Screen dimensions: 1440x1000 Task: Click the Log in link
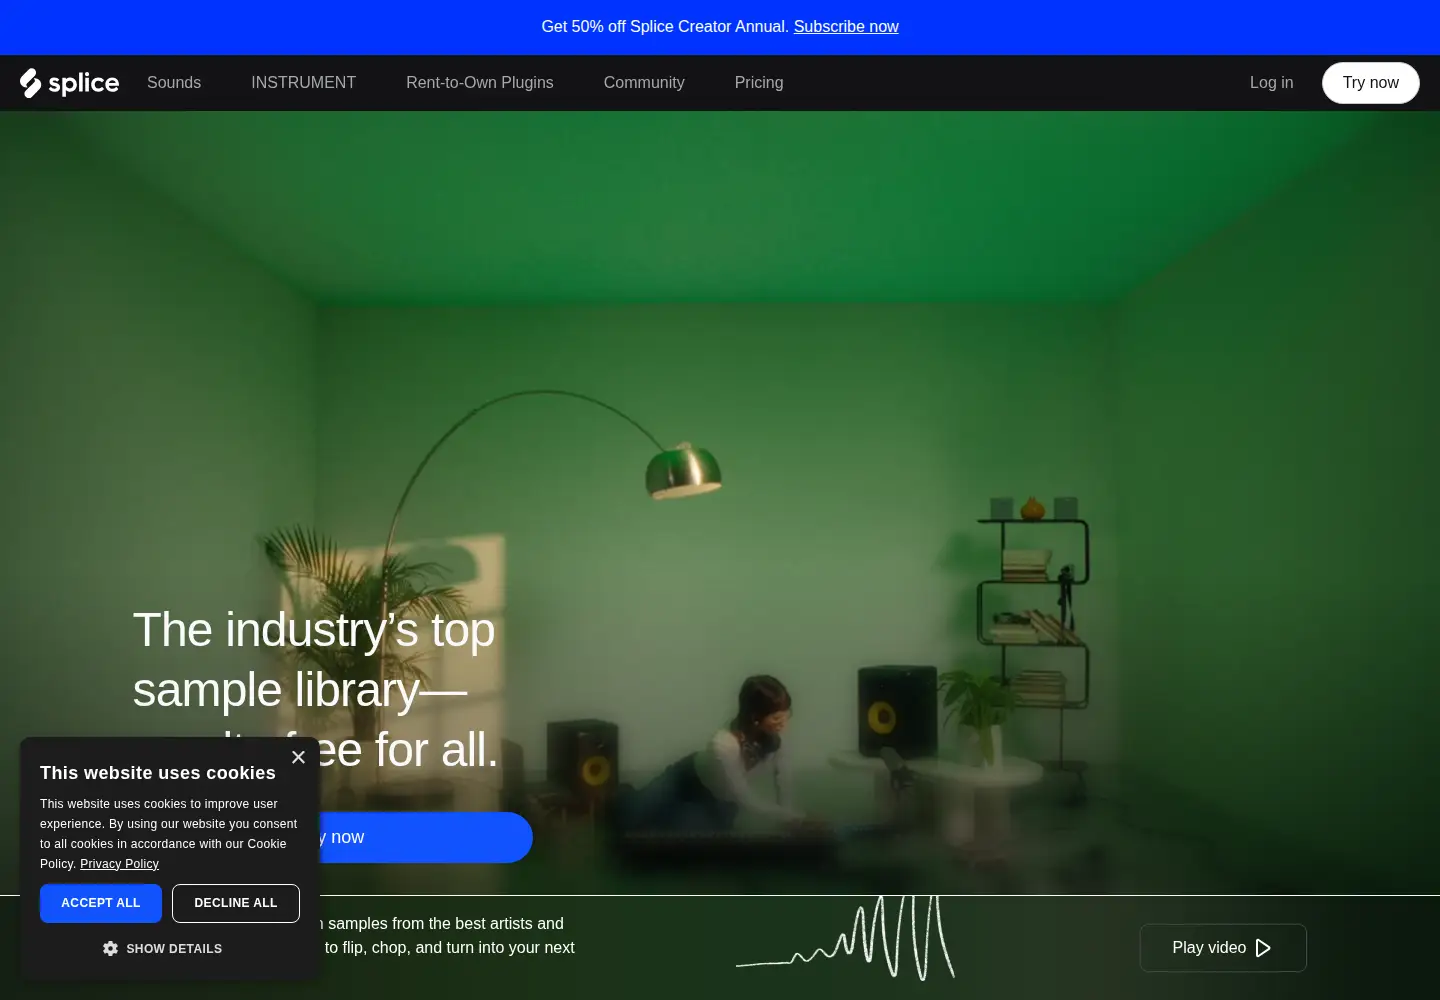coord(1271,83)
